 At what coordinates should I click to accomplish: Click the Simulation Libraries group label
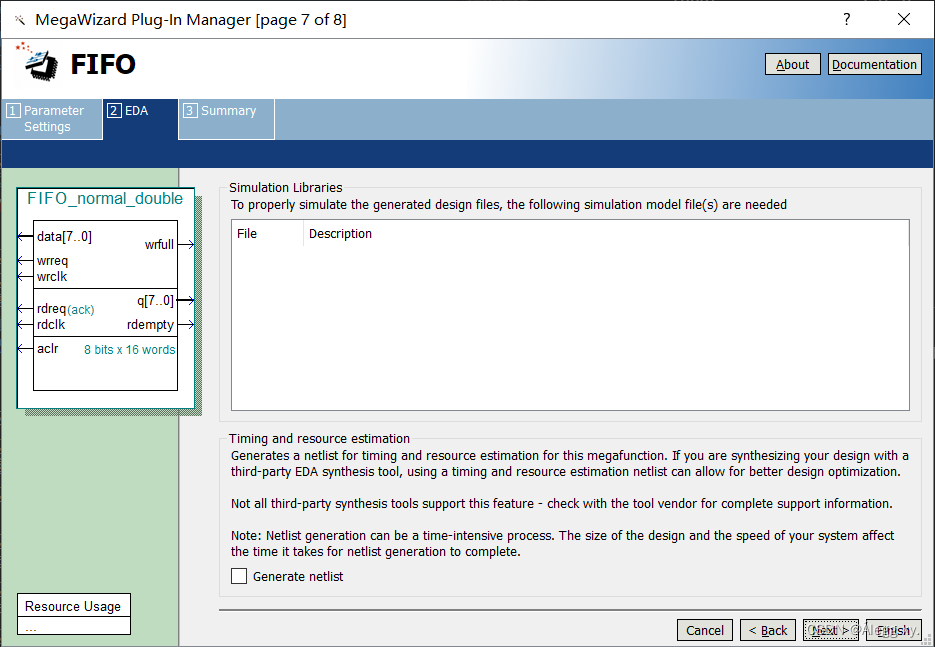pyautogui.click(x=286, y=187)
